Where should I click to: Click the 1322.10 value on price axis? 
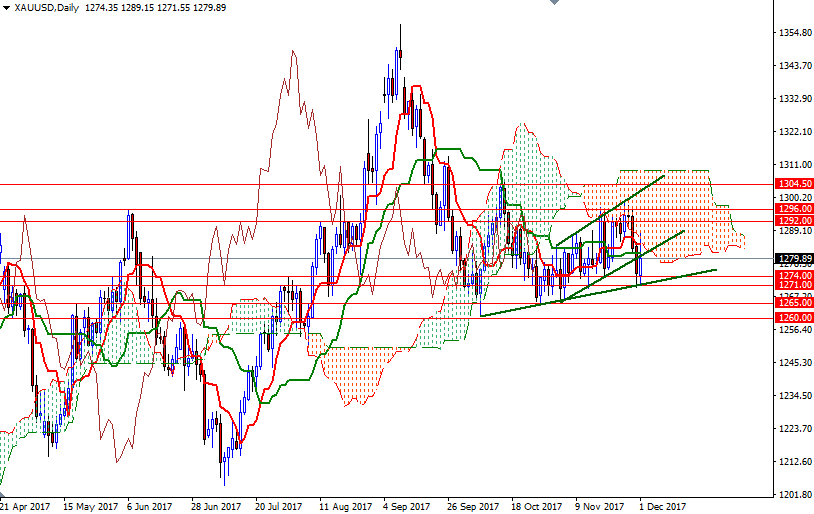coord(793,132)
